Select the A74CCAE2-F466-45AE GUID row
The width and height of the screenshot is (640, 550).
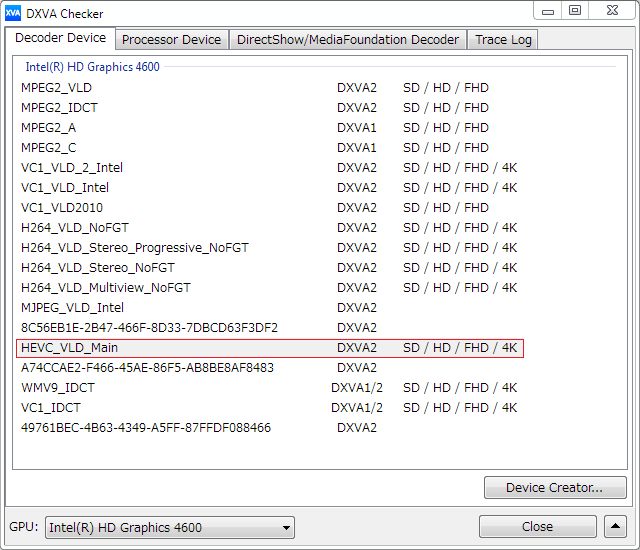click(x=269, y=368)
